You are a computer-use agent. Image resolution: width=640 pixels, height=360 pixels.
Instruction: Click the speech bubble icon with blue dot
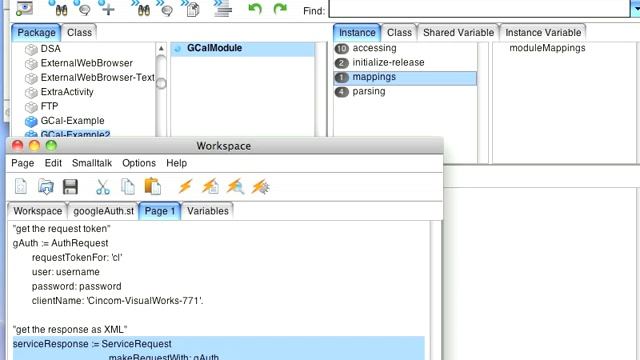click(83, 9)
